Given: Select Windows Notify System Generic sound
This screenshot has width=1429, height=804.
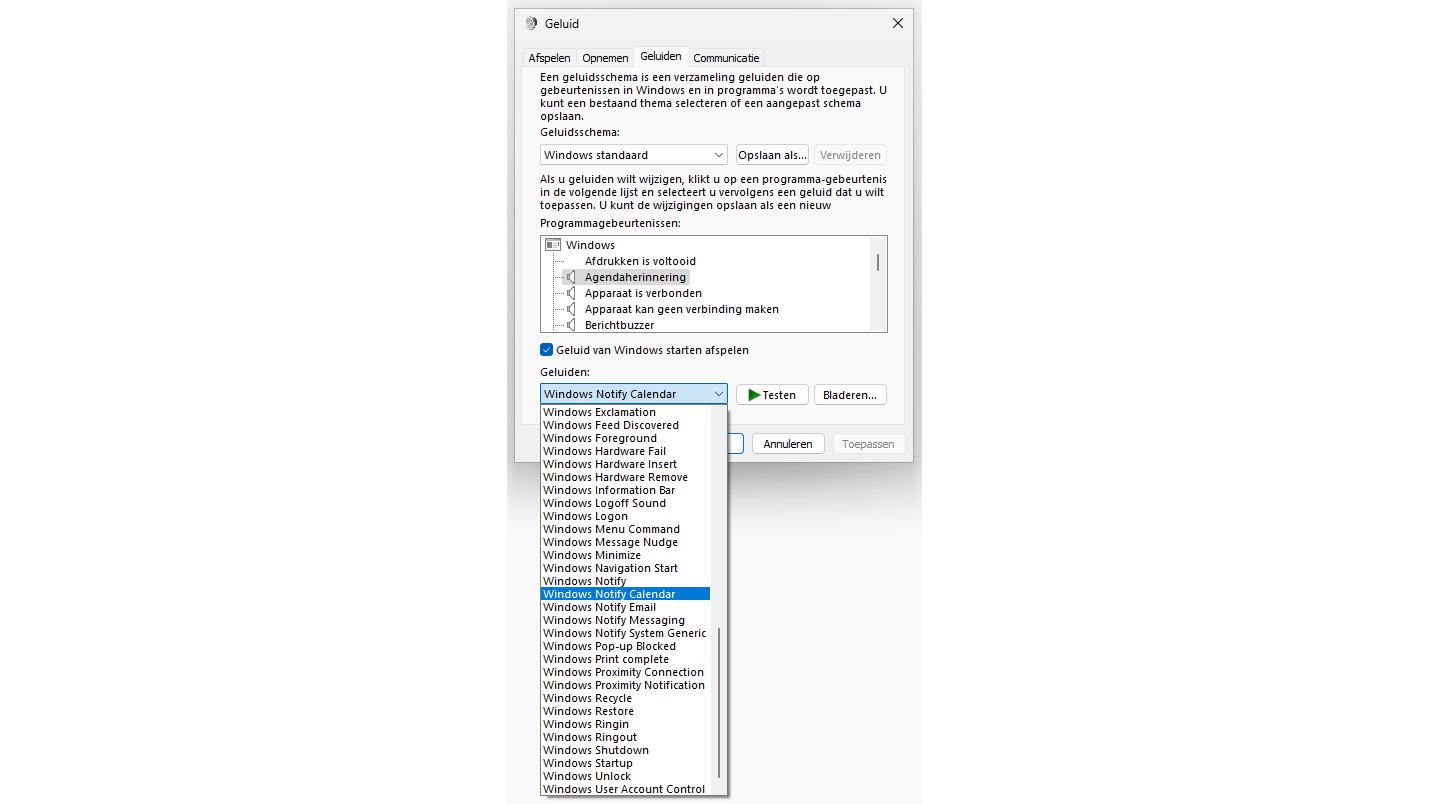Looking at the screenshot, I should coord(626,633).
